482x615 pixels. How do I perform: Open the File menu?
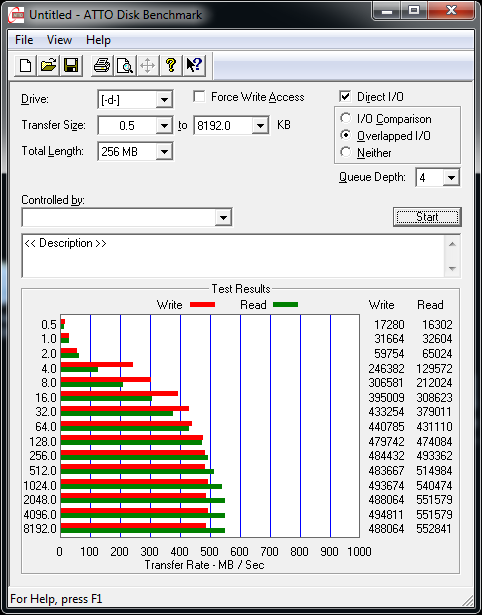24,40
